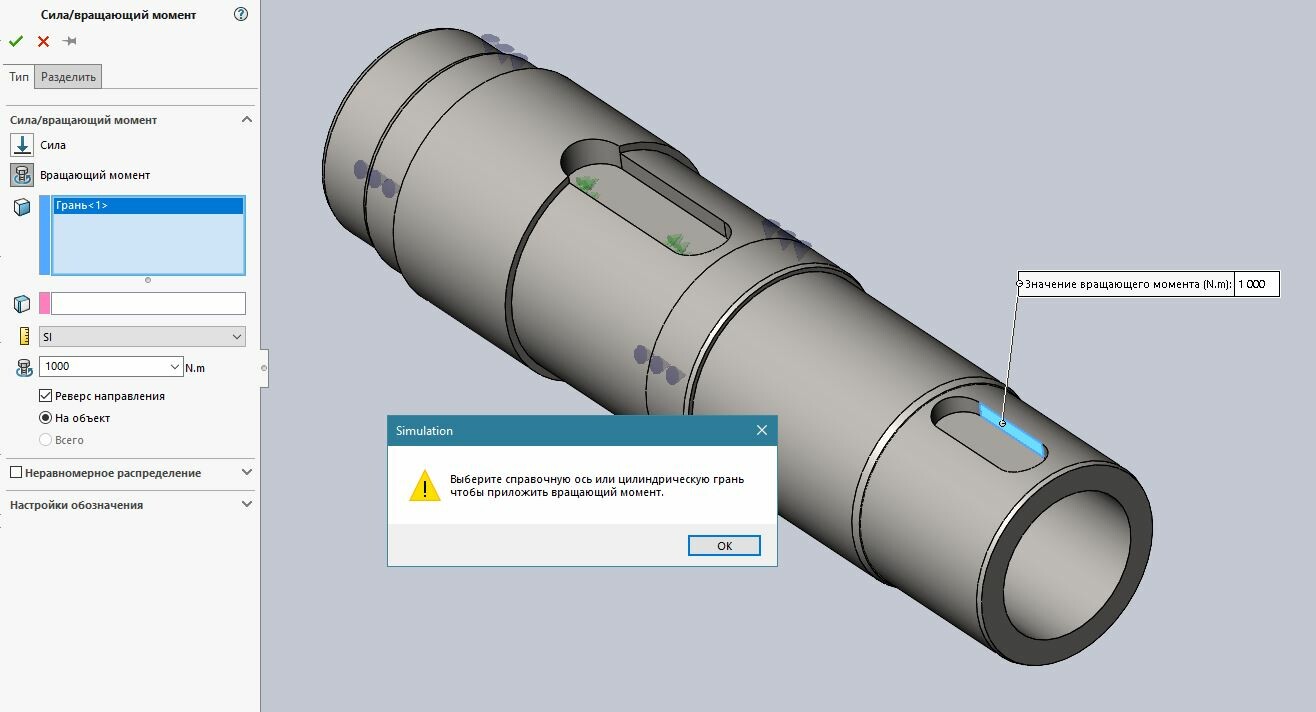Enable Неравномерное распределение checkbox
The width and height of the screenshot is (1316, 712).
point(15,473)
